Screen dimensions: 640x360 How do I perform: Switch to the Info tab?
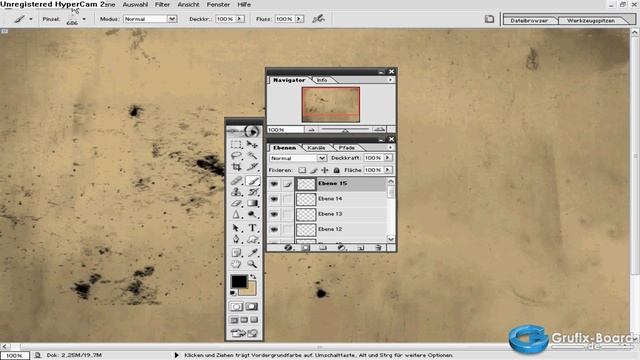point(322,80)
